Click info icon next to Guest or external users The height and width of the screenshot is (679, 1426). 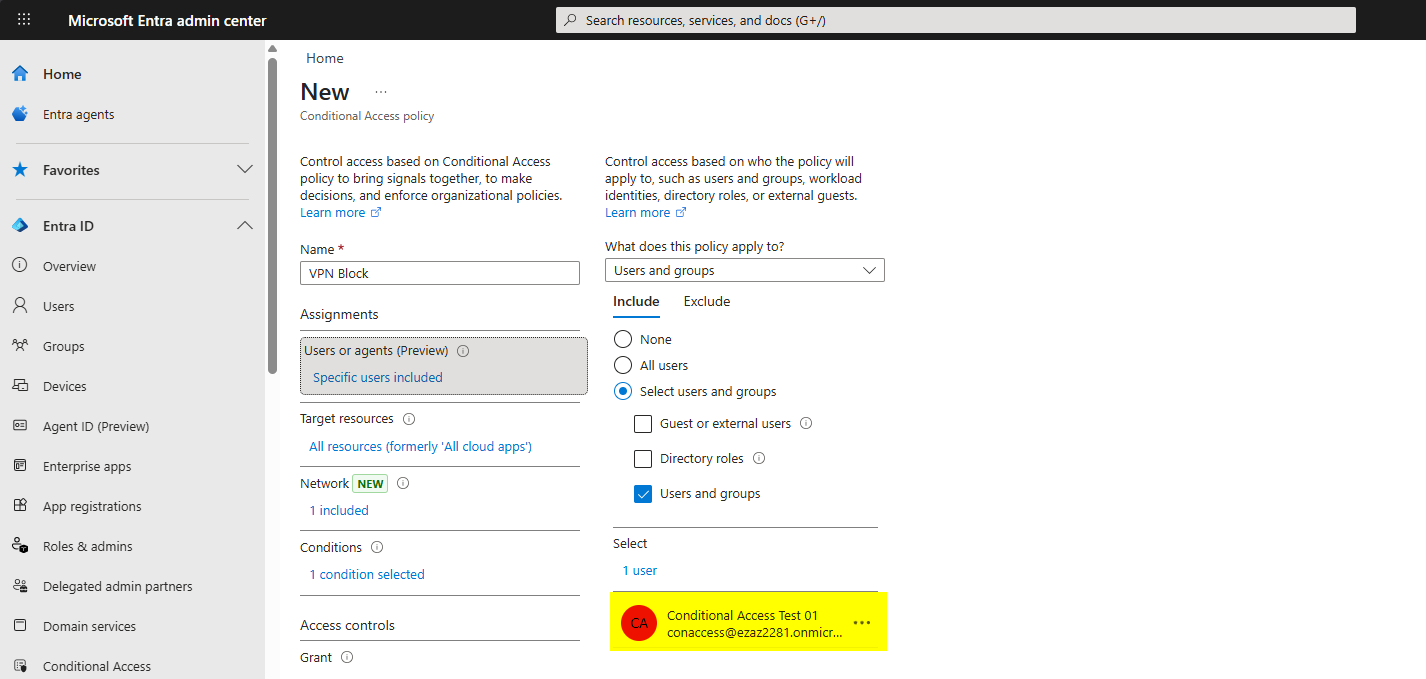(x=806, y=423)
